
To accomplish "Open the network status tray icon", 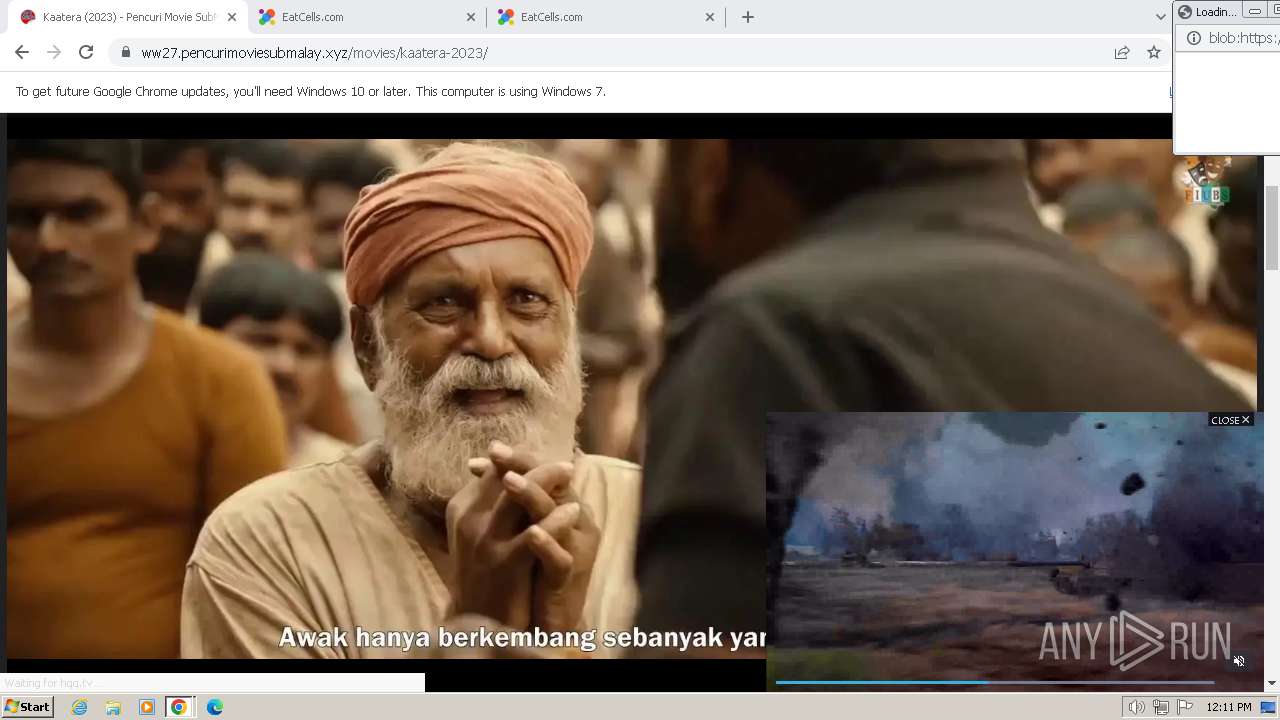I will click(1160, 707).
